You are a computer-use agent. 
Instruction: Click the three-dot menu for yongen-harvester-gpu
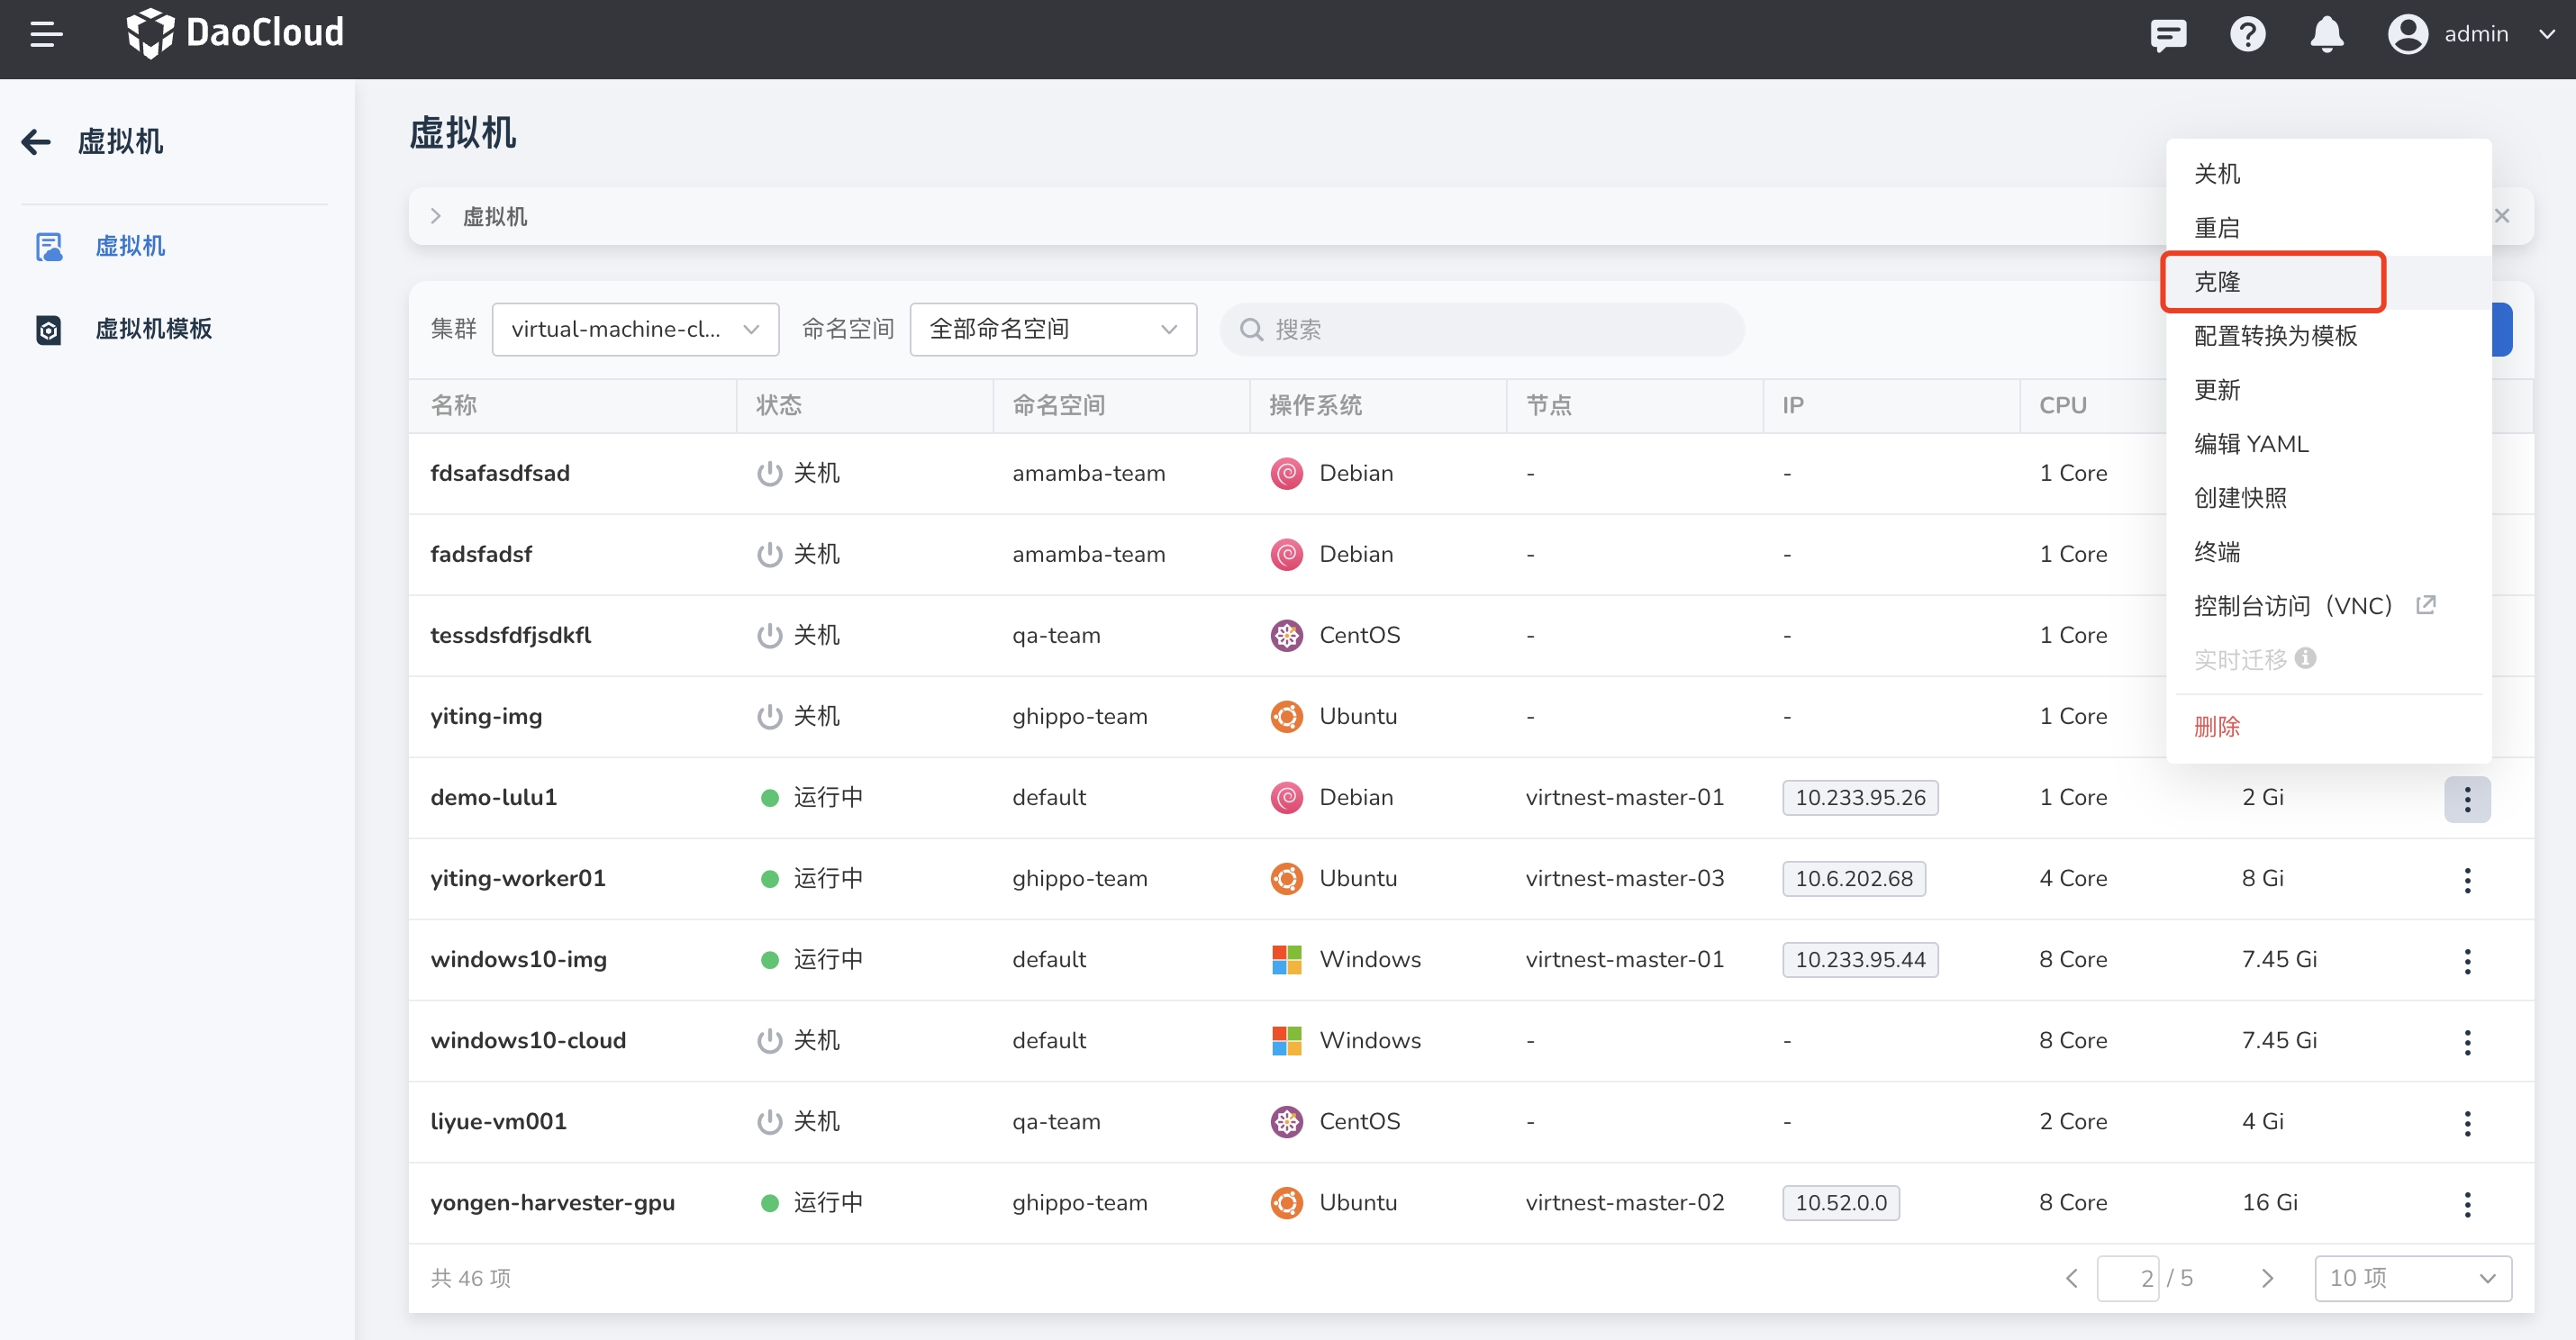pyautogui.click(x=2466, y=1204)
